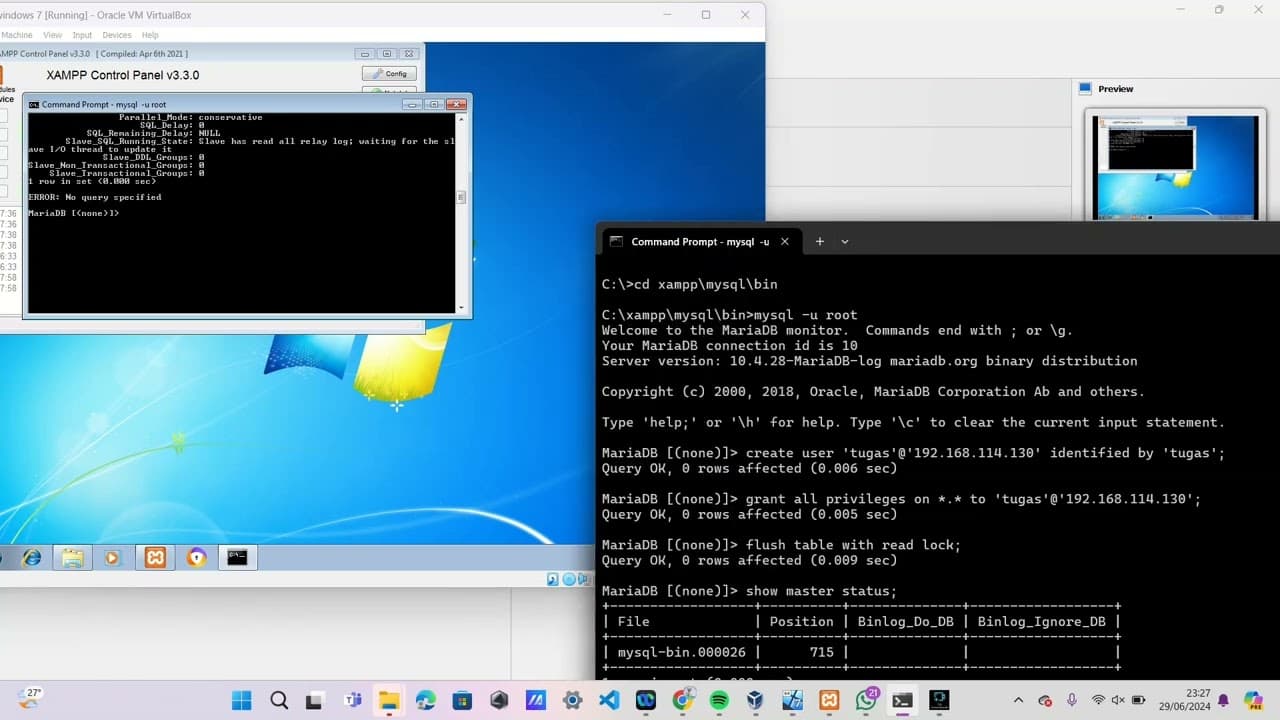Open XAMPP from the Windows 11 taskbar
This screenshot has height=720, width=1280.
tap(829, 700)
